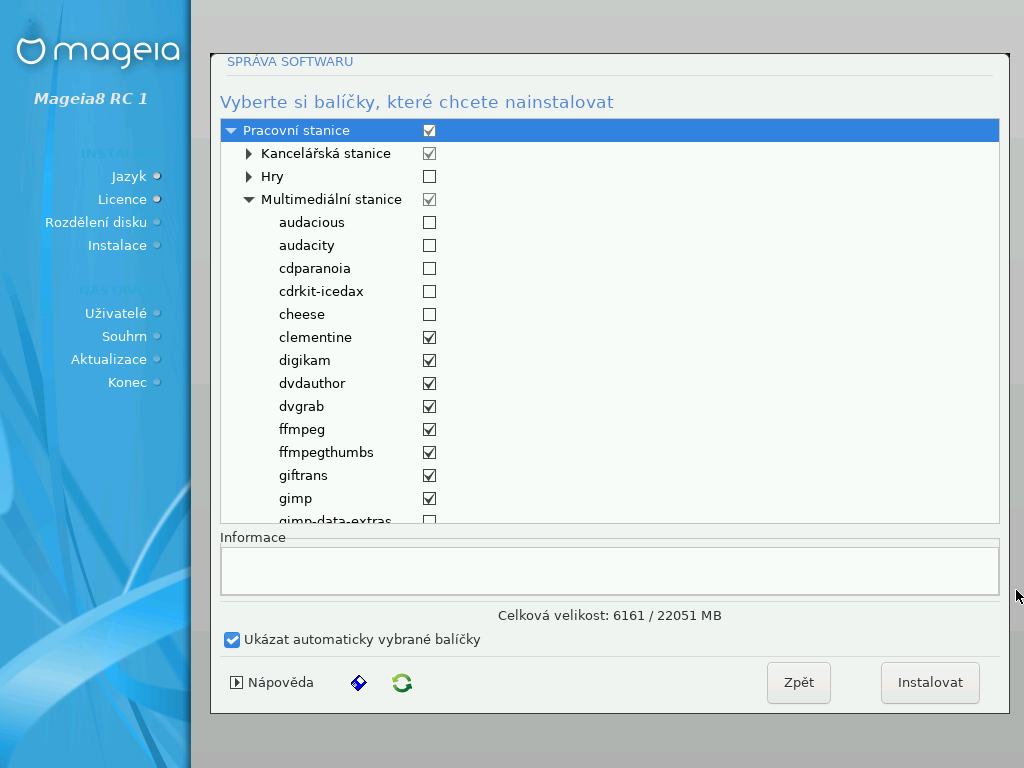Screen dimensions: 1024x768
Task: Select the audacity package row
Action: coord(610,246)
